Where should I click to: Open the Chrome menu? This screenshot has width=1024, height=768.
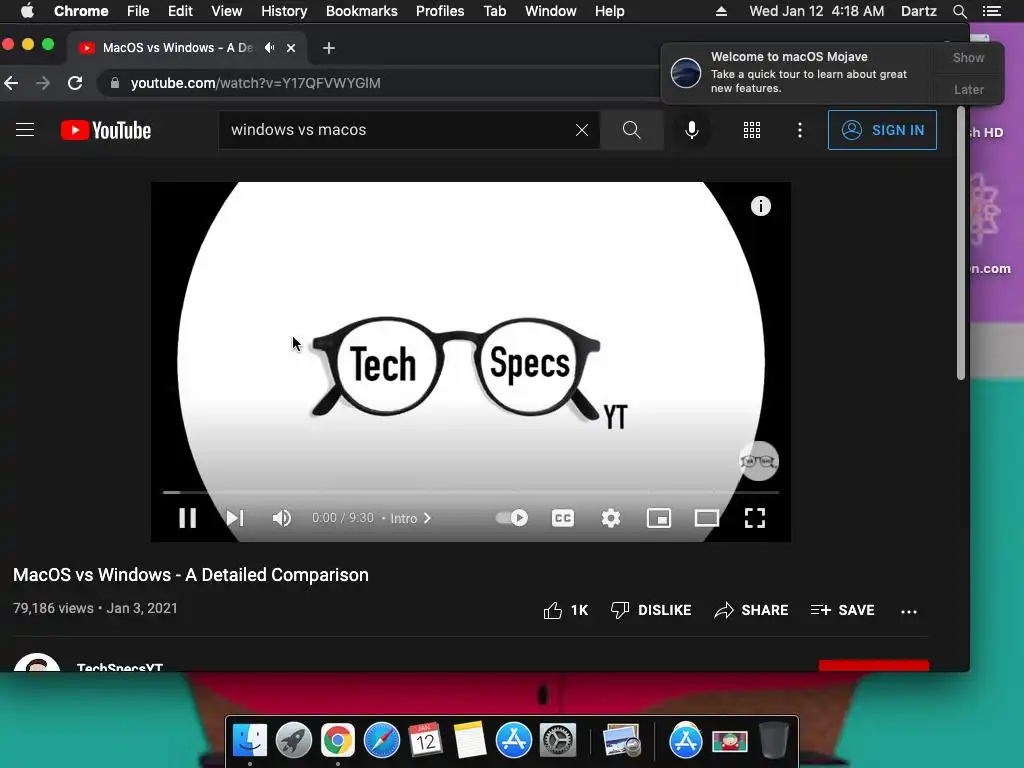point(81,11)
